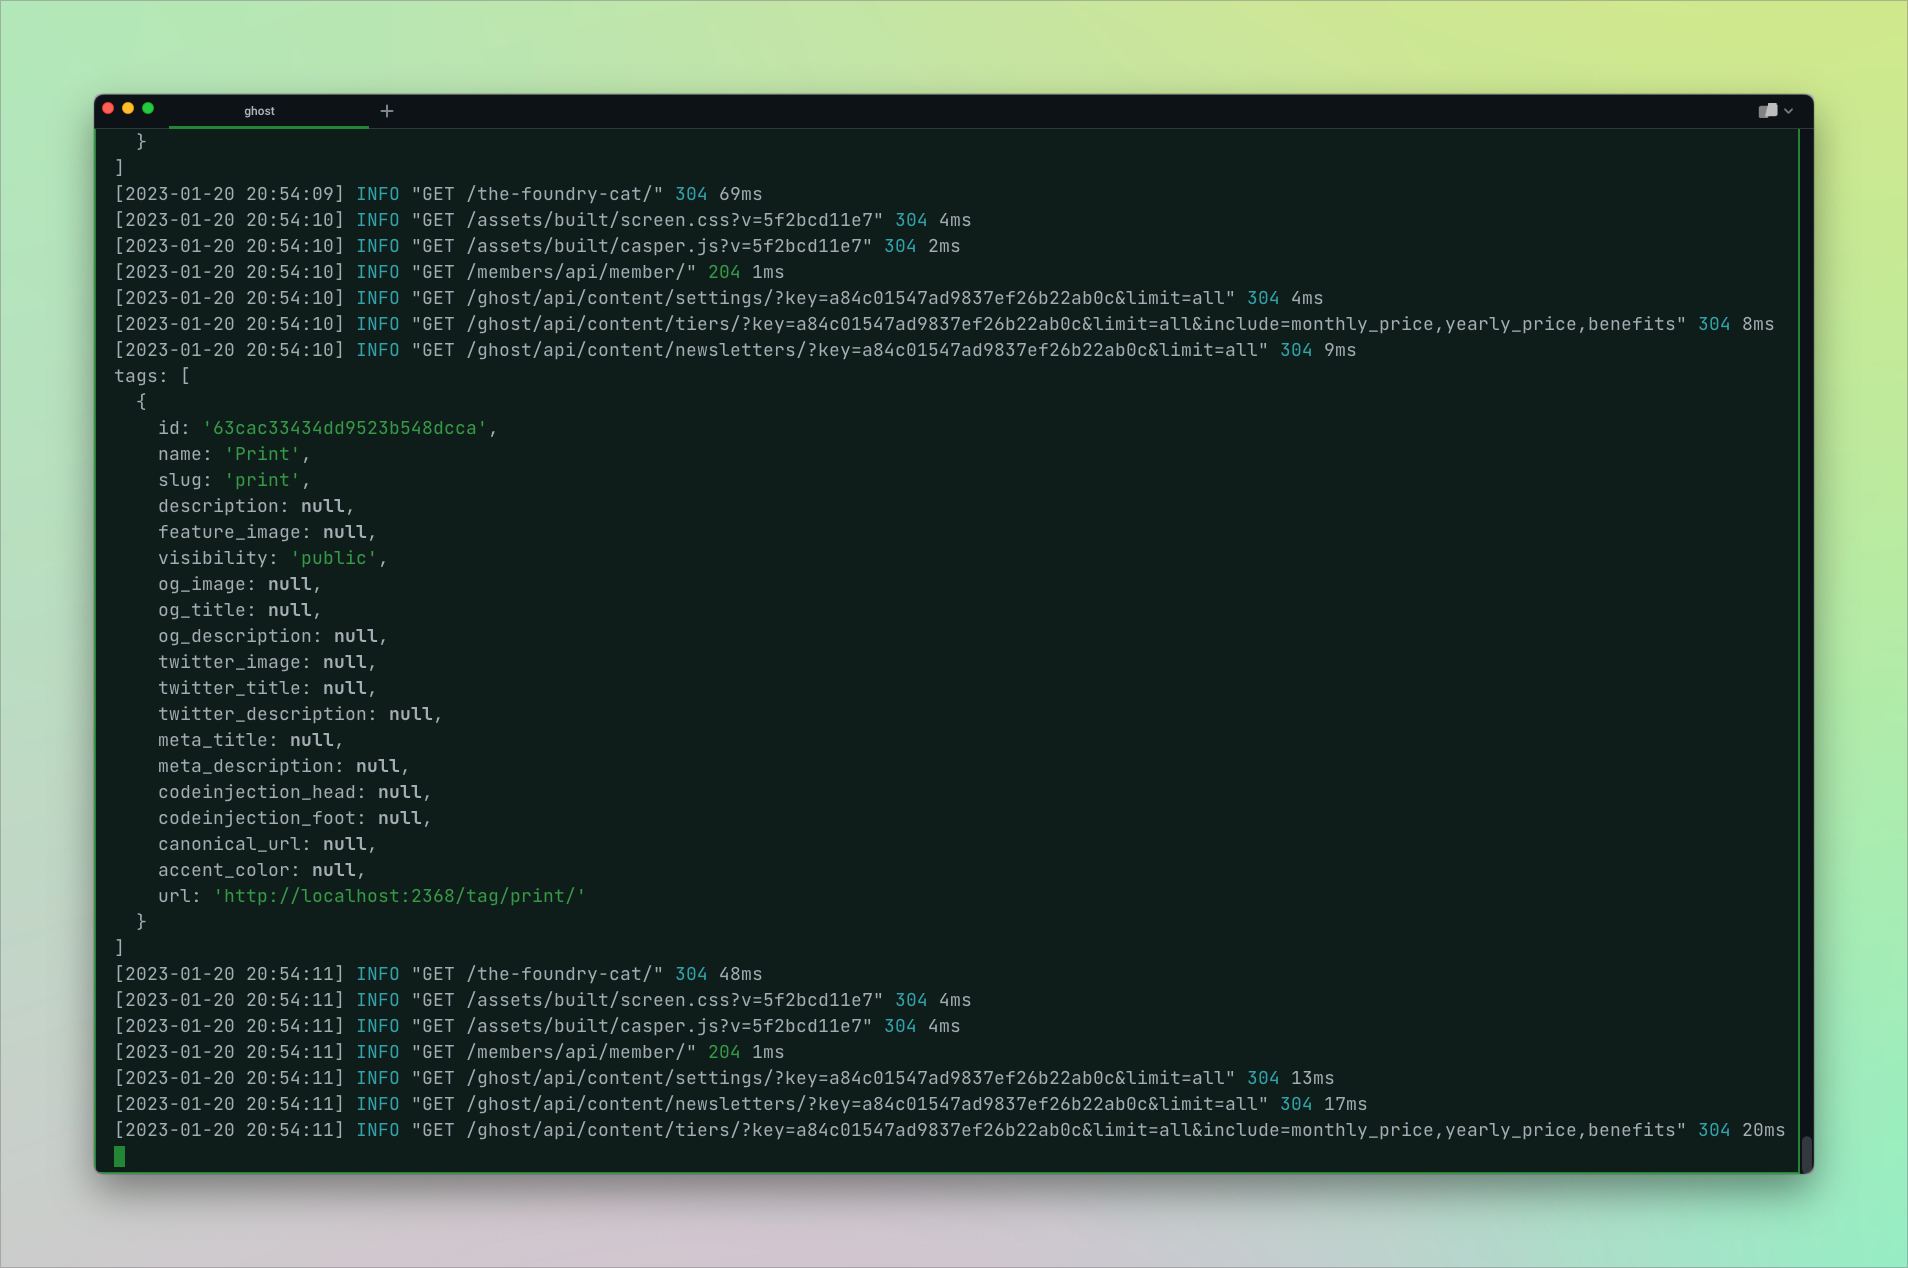This screenshot has height=1268, width=1908.
Task: Open the localhost:2368/tag/print URL
Action: [398, 896]
